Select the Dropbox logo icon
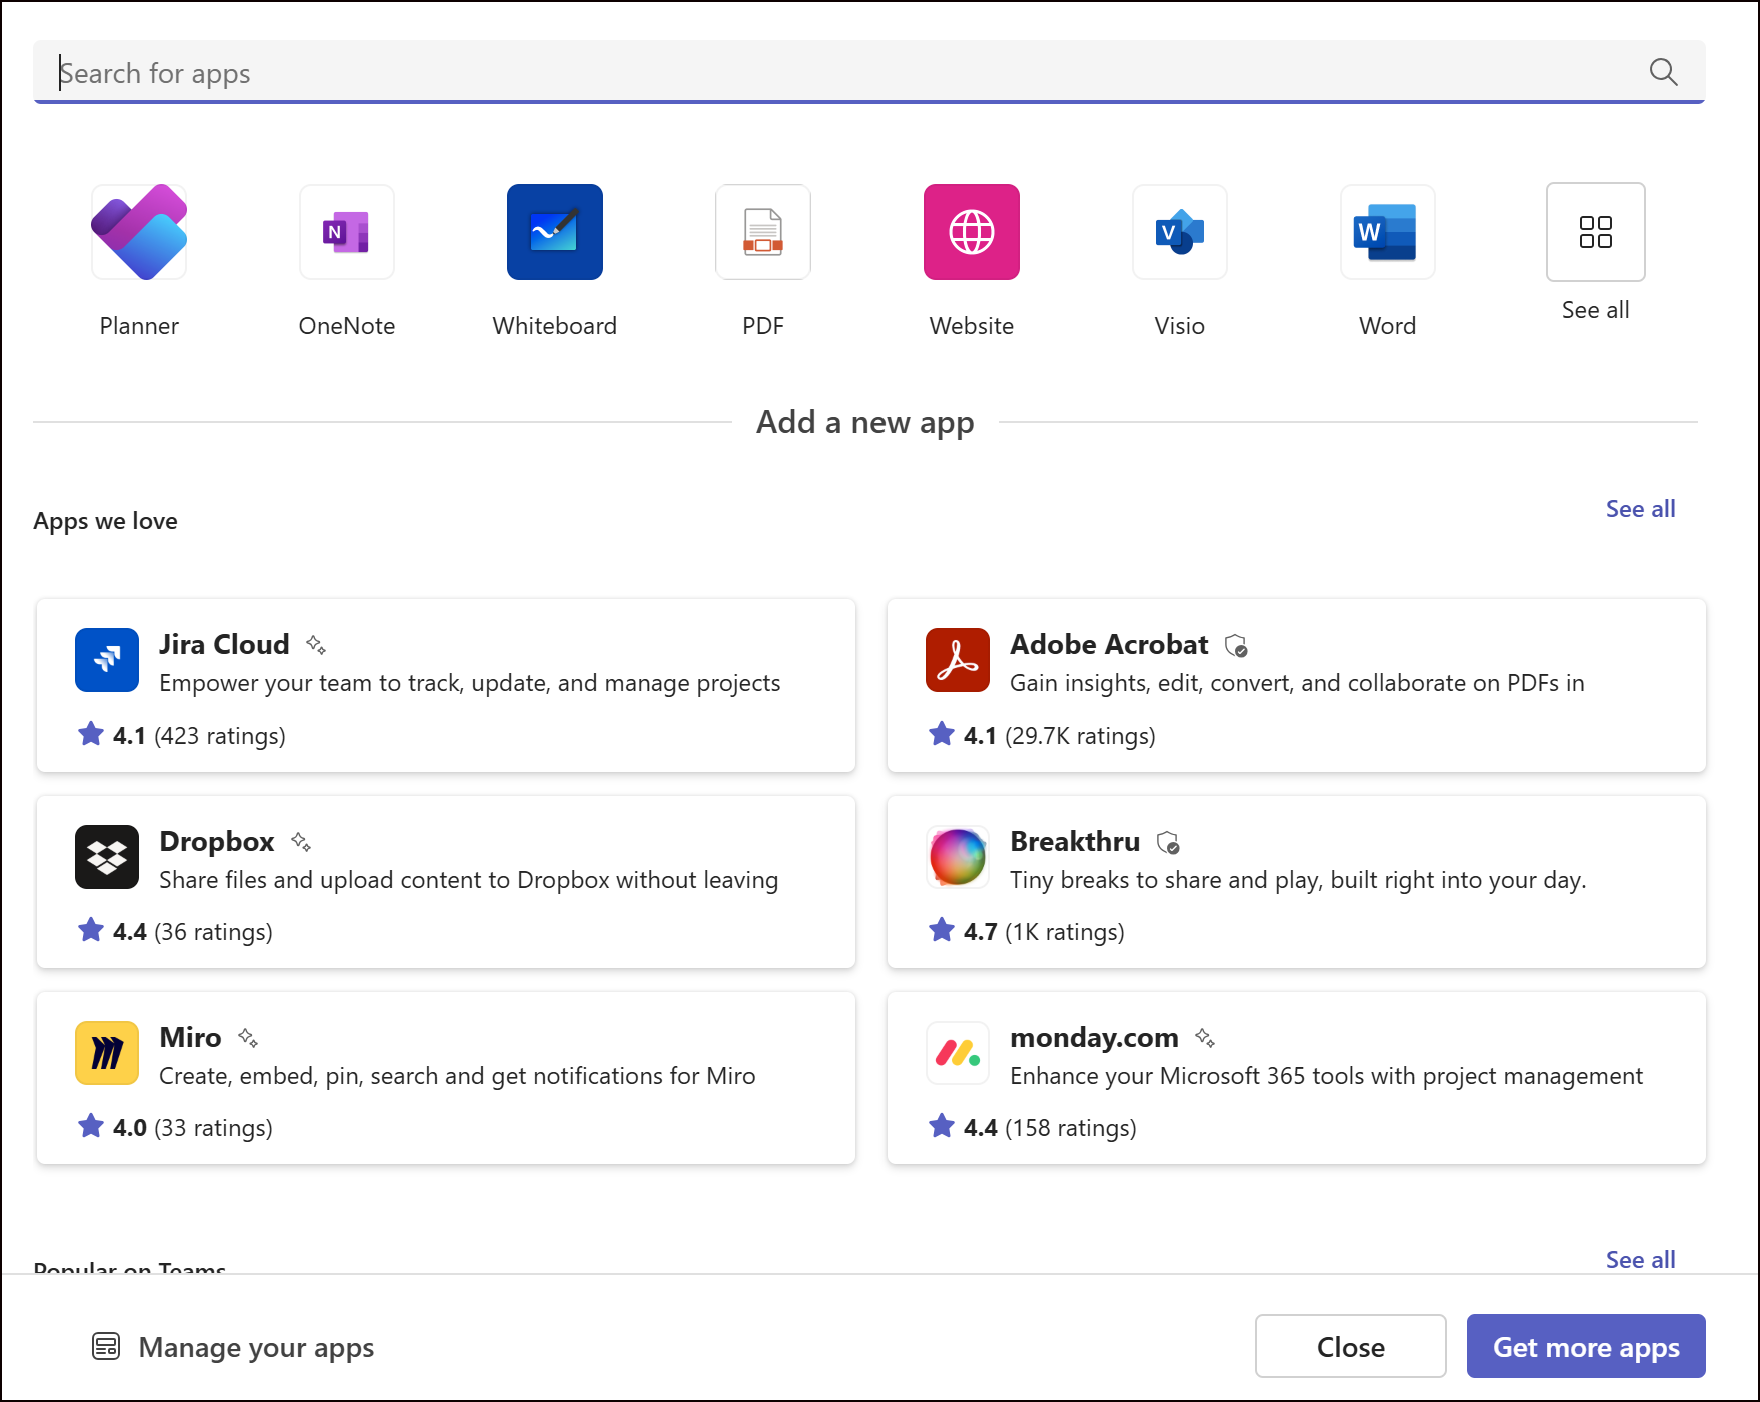The image size is (1760, 1402). pyautogui.click(x=107, y=857)
